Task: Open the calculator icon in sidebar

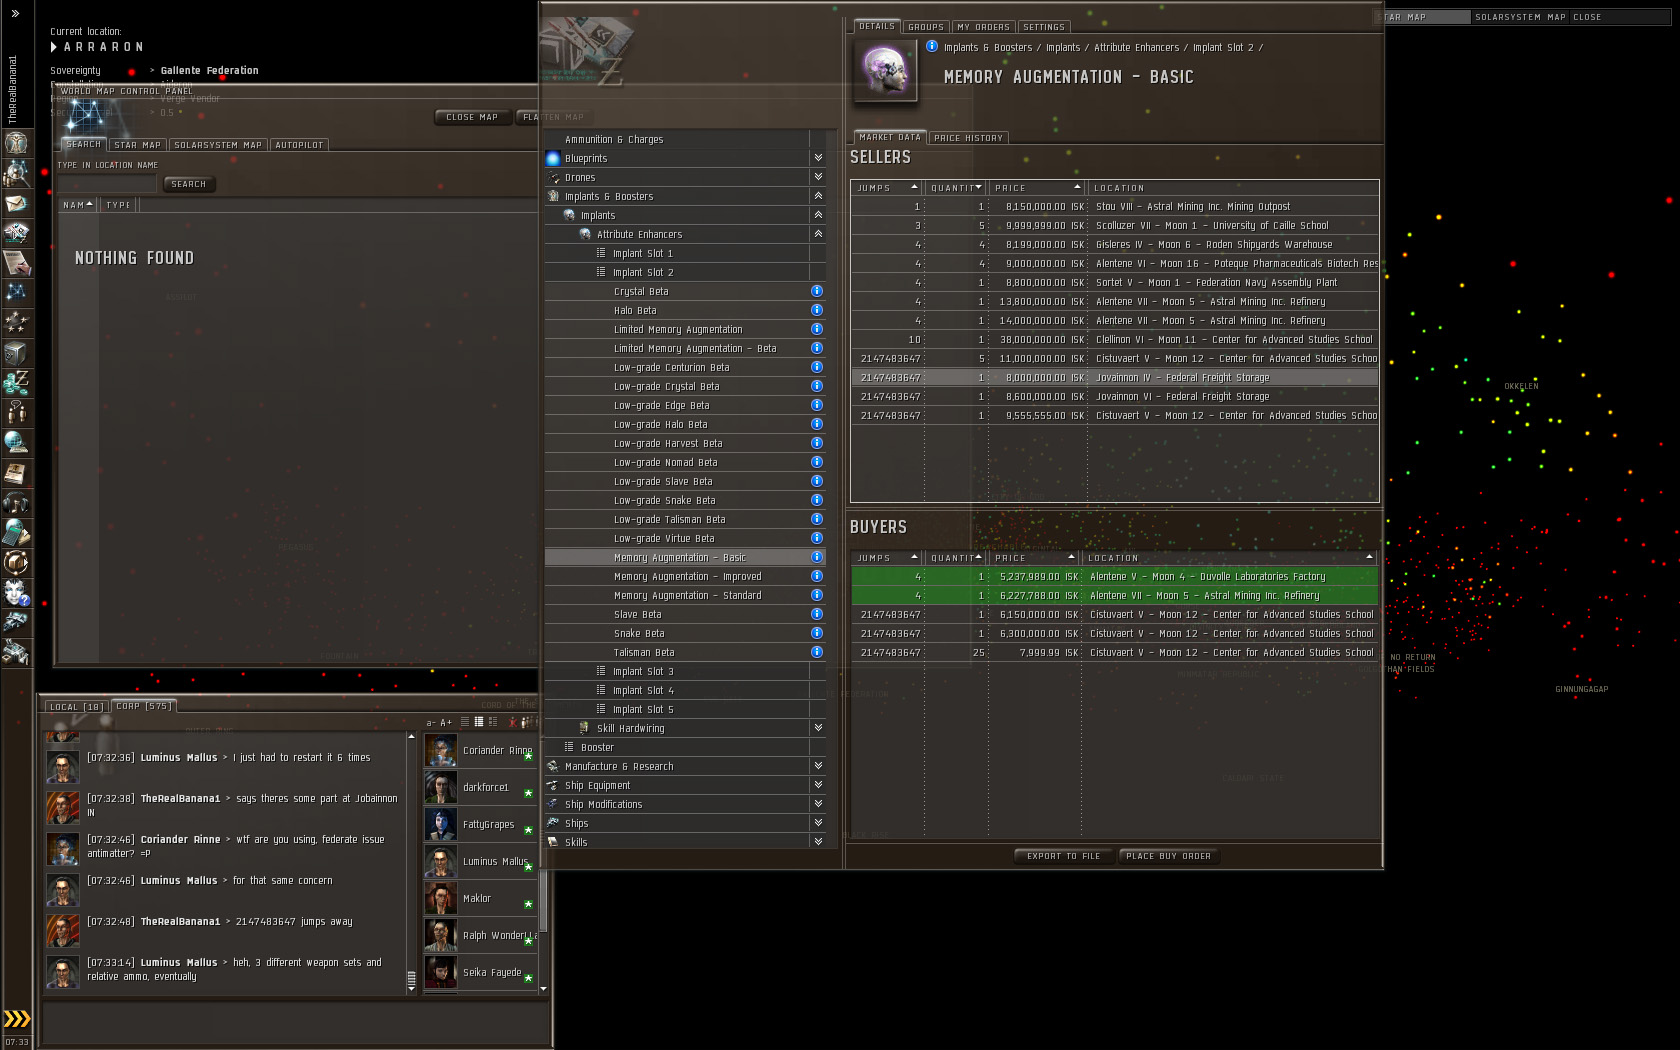Action: tap(16, 533)
